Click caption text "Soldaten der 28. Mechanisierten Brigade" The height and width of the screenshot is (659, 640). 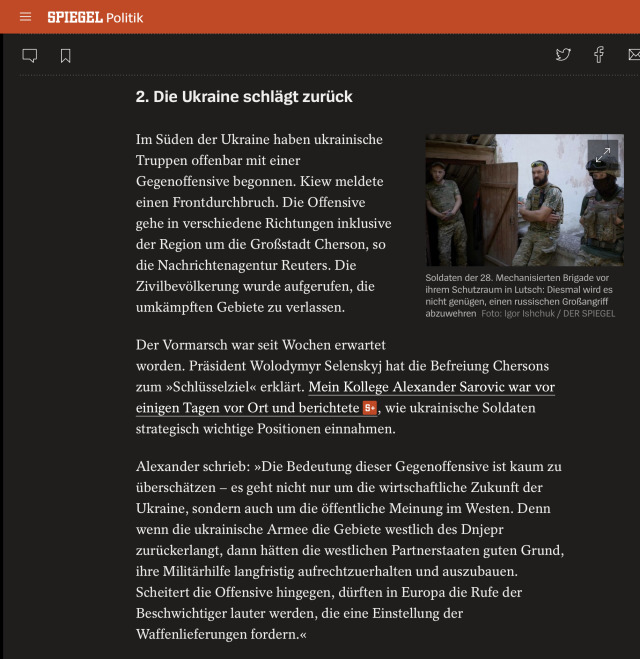[x=508, y=278]
